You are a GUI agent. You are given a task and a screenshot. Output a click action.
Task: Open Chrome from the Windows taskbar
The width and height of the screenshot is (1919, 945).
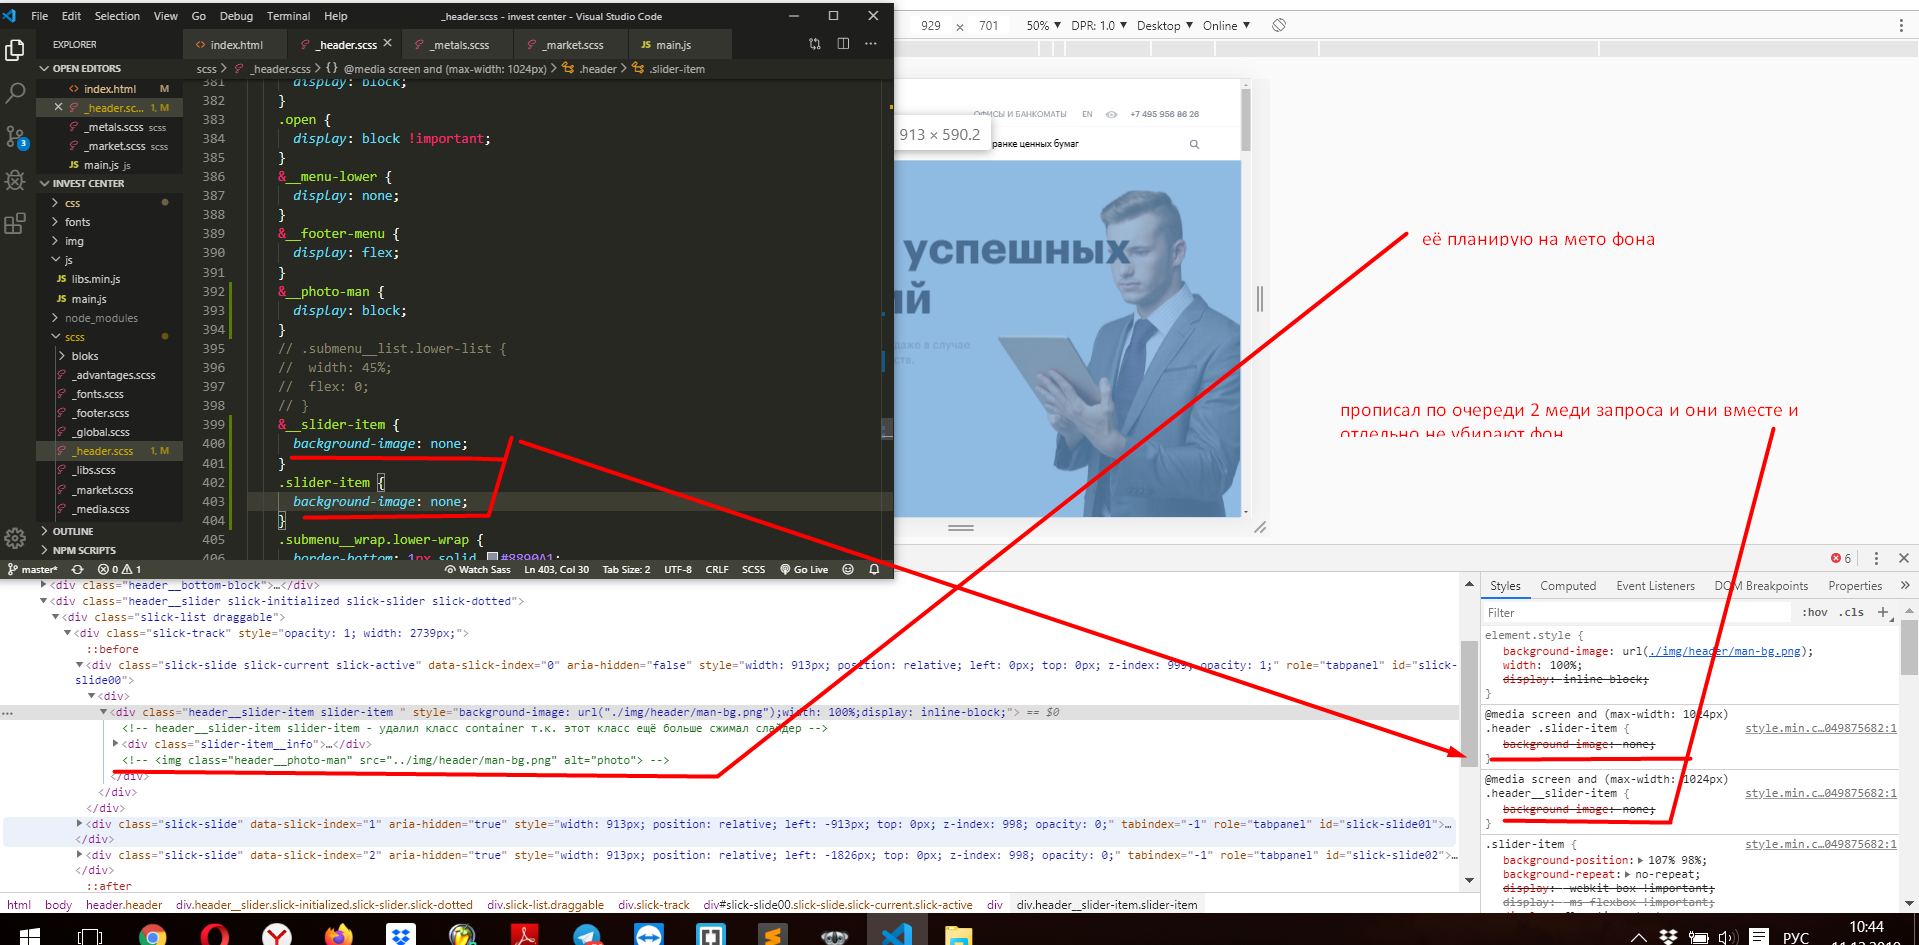pos(152,936)
